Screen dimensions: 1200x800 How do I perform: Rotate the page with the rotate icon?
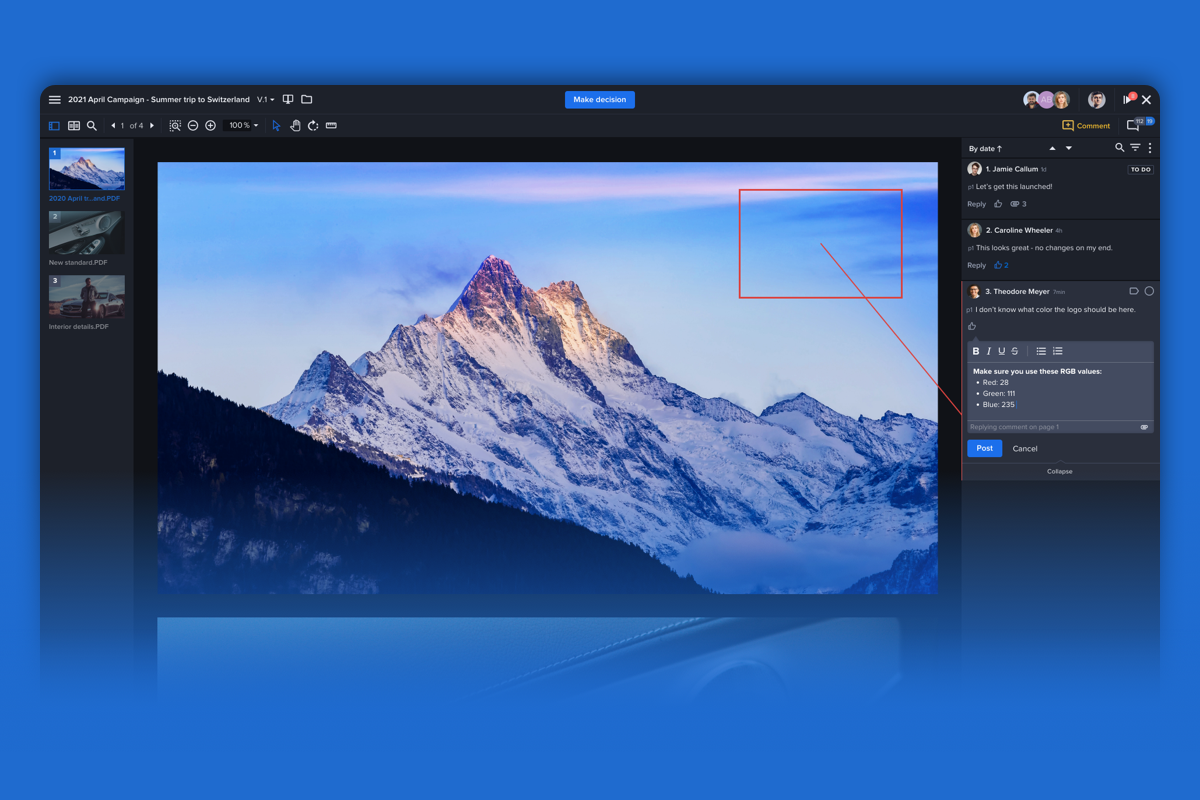click(x=313, y=126)
